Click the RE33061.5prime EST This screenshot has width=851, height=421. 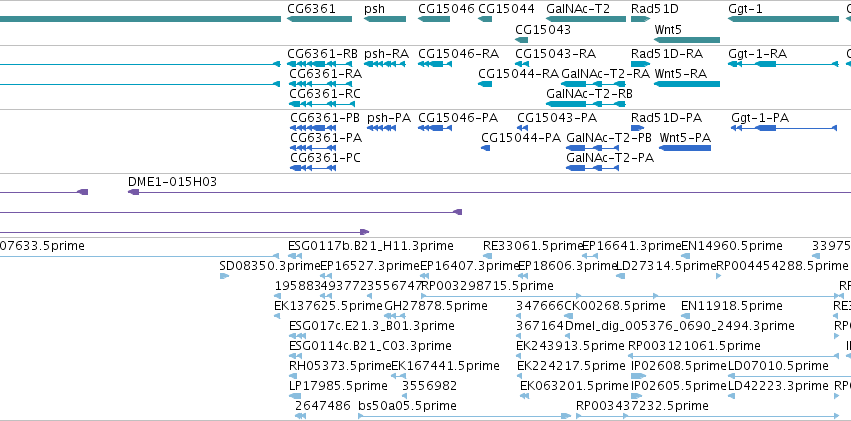coord(487,256)
